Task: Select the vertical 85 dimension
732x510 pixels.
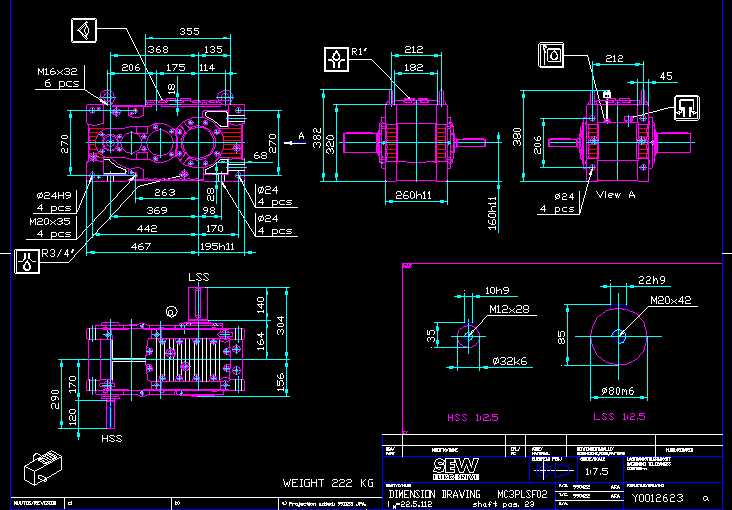Action: click(561, 337)
